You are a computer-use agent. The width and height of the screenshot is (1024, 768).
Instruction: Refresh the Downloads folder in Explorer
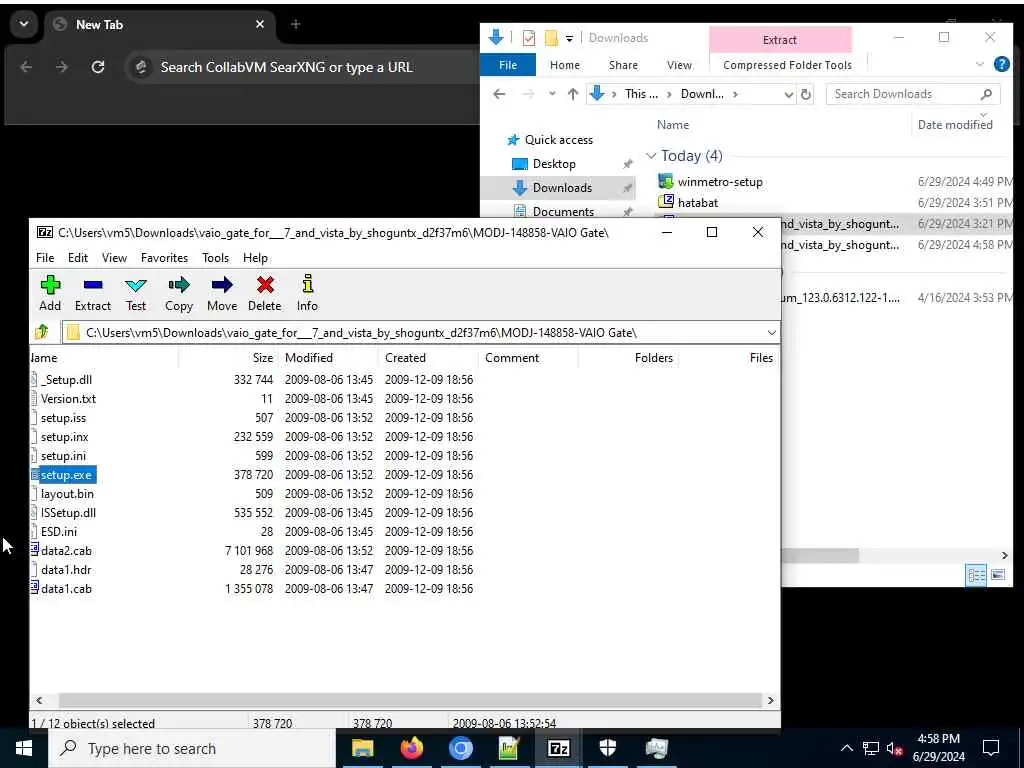(807, 94)
